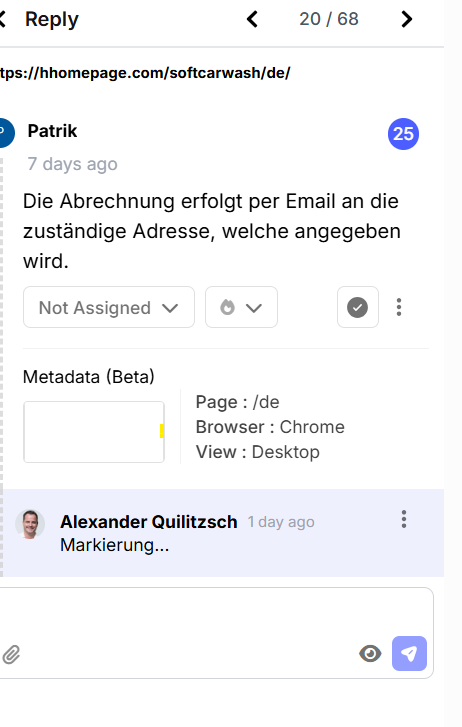Click Alexander Quilitzsch's profile photo

pyautogui.click(x=30, y=524)
